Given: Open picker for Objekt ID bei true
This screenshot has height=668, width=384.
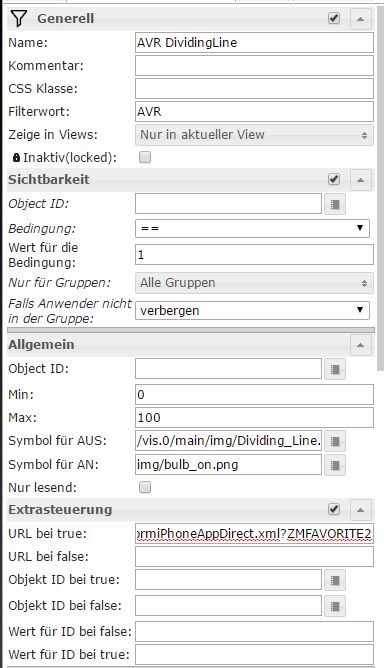Looking at the screenshot, I should coord(335,580).
